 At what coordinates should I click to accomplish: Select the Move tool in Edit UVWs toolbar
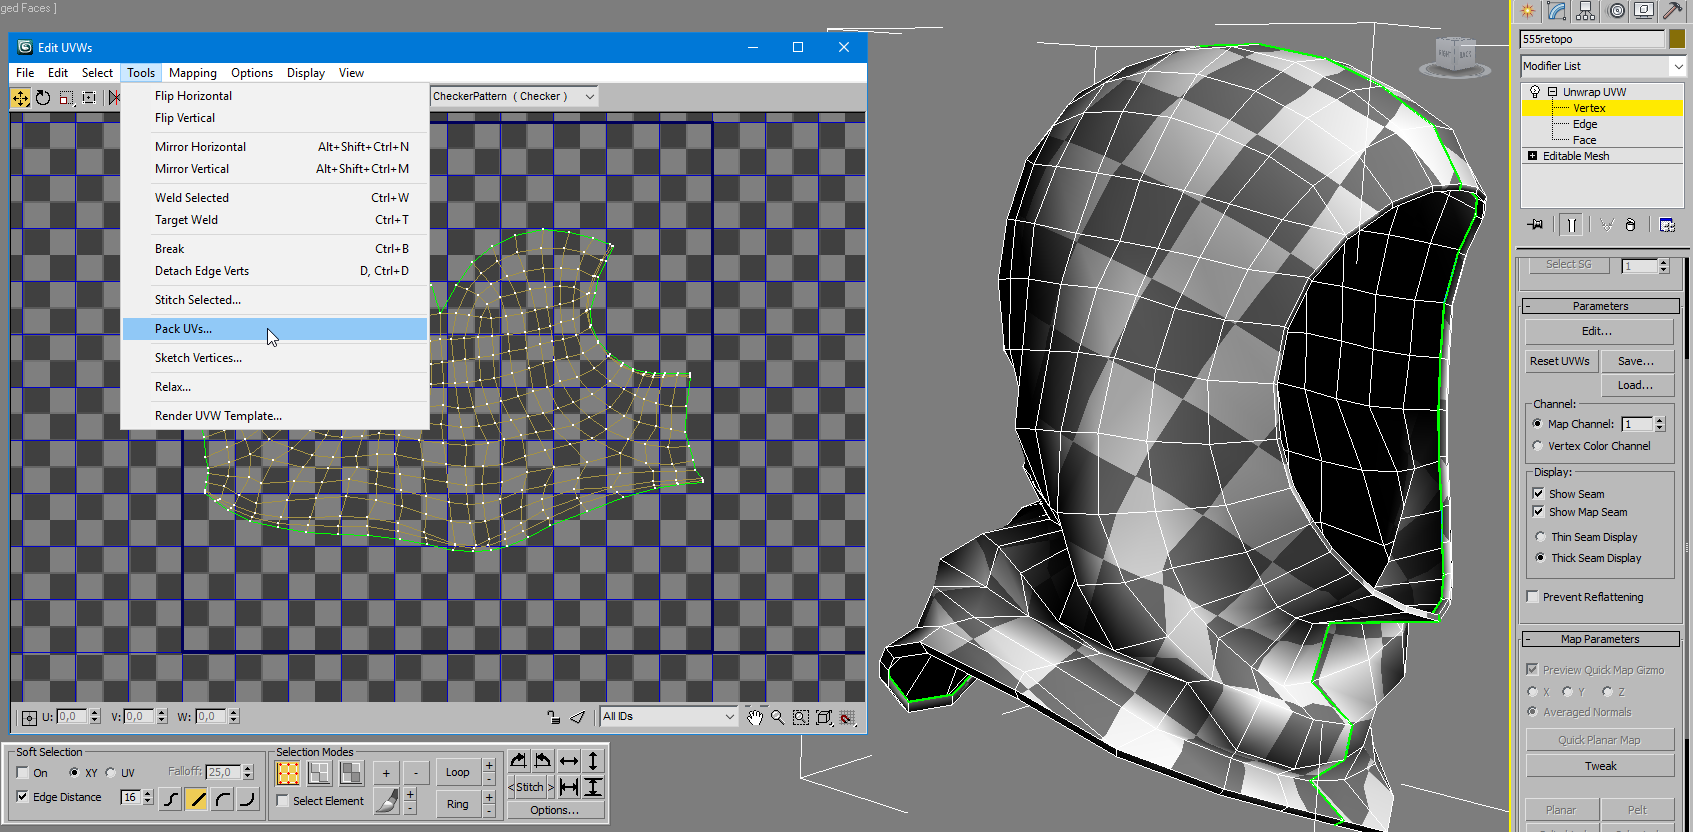[20, 97]
